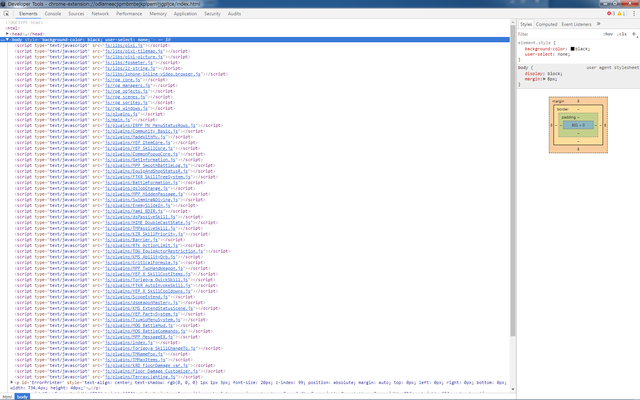Open the Network tab
The image size is (640, 400).
pos(100,13)
